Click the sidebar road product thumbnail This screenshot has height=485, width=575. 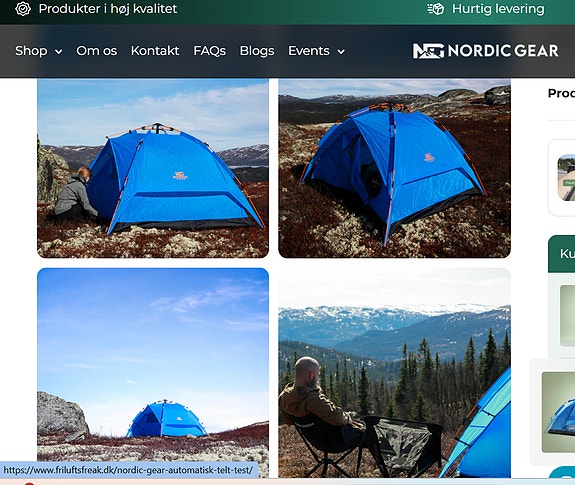pyautogui.click(x=566, y=177)
